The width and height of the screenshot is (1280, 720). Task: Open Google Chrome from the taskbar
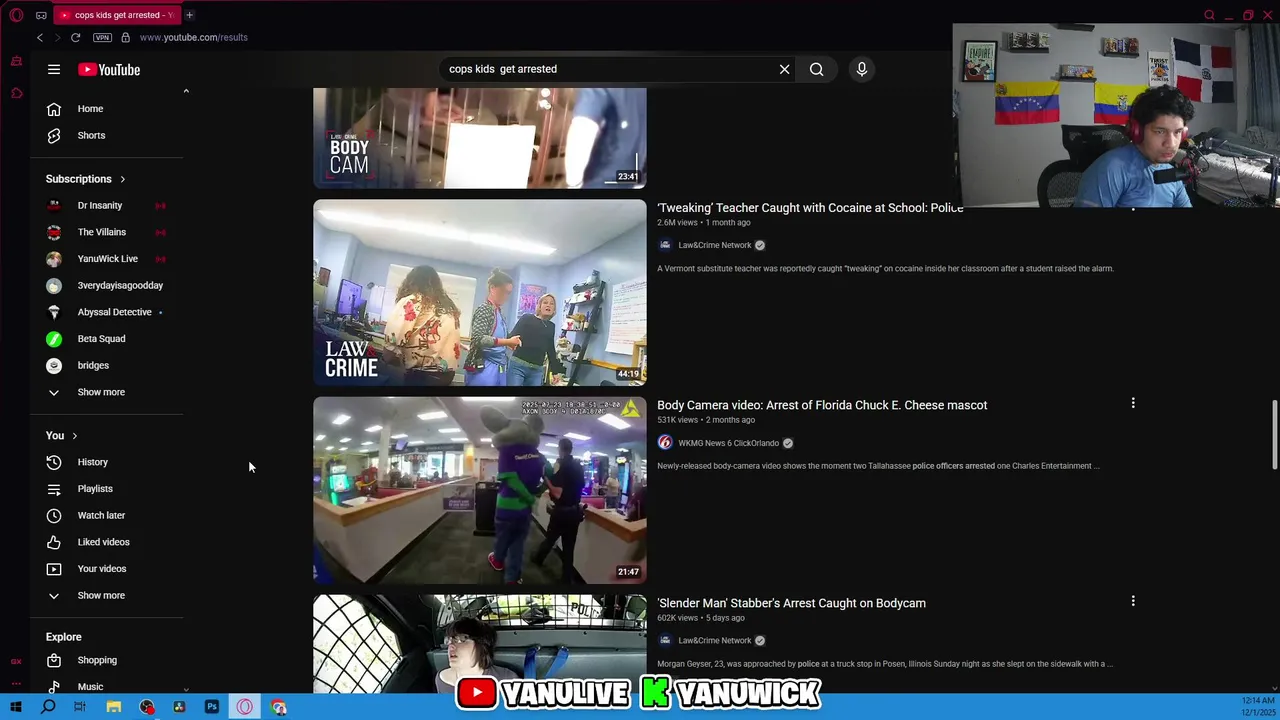279,707
